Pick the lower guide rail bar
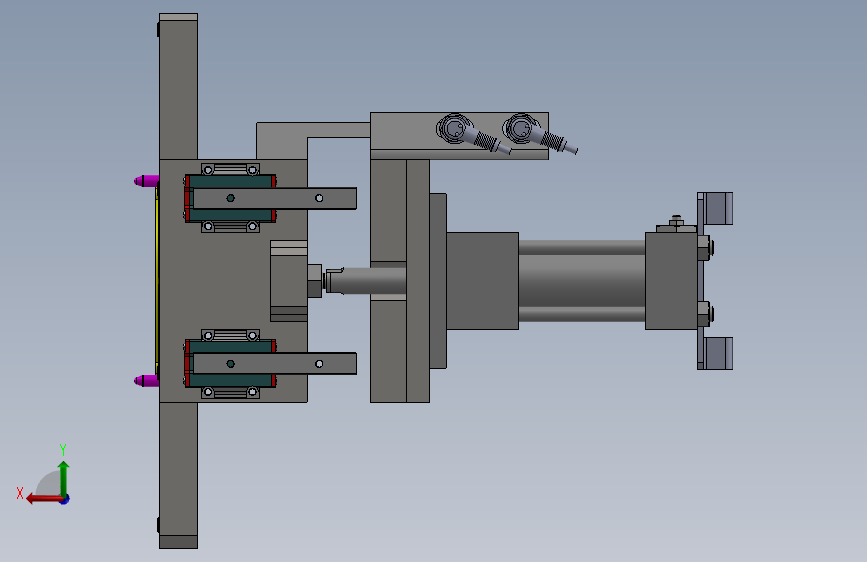This screenshot has height=562, width=867. [274, 363]
